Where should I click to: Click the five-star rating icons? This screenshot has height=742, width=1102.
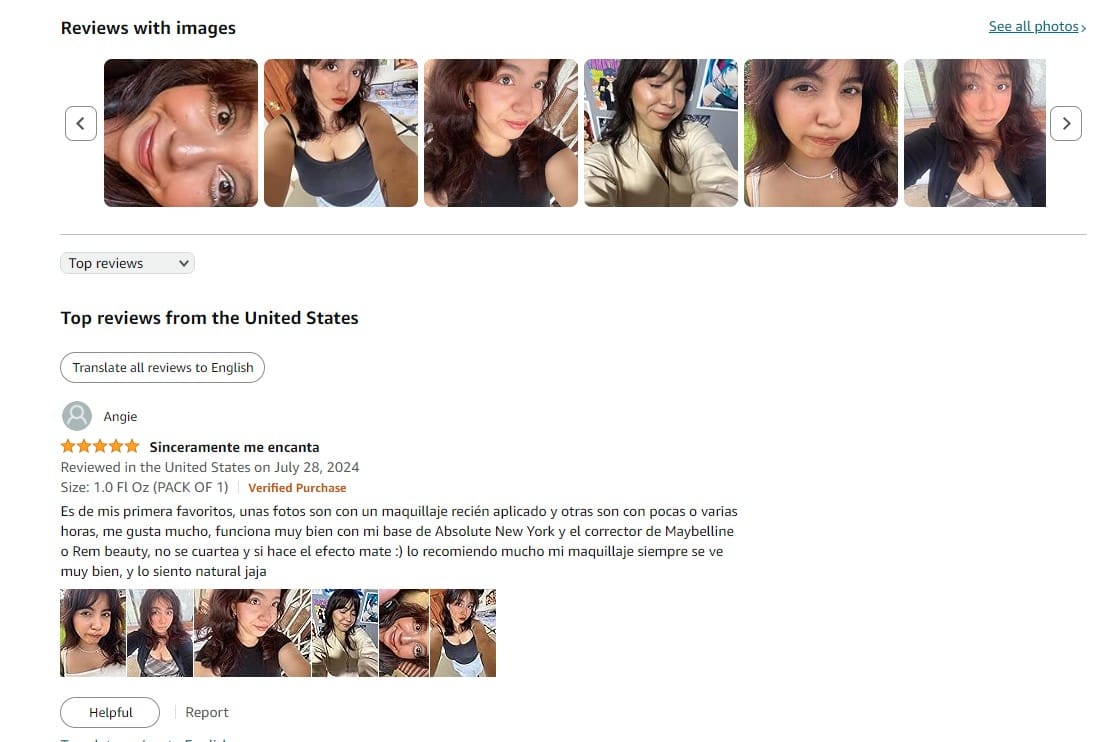(100, 446)
